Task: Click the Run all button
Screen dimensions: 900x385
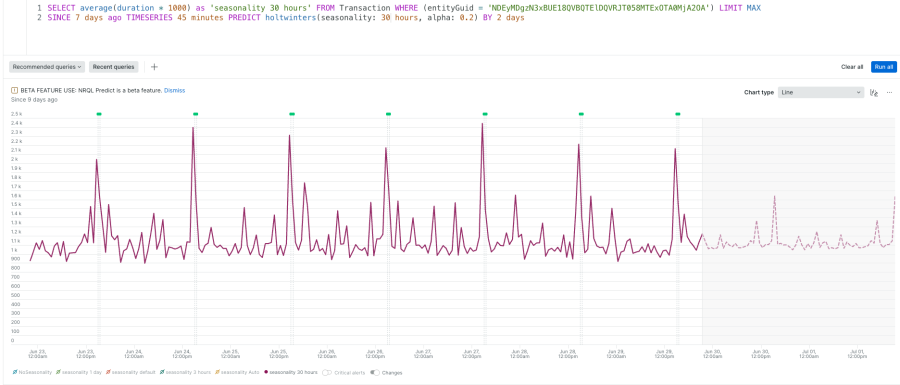Action: coord(883,67)
